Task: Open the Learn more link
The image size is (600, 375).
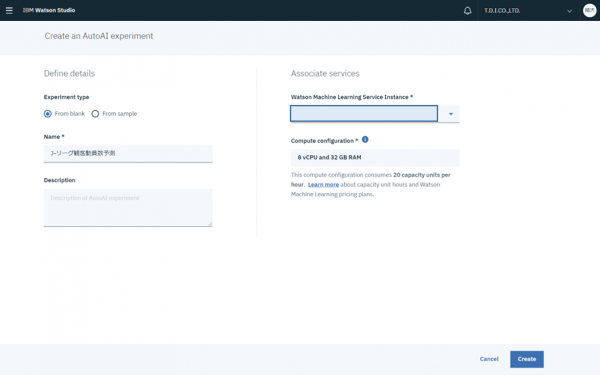Action: tap(323, 184)
